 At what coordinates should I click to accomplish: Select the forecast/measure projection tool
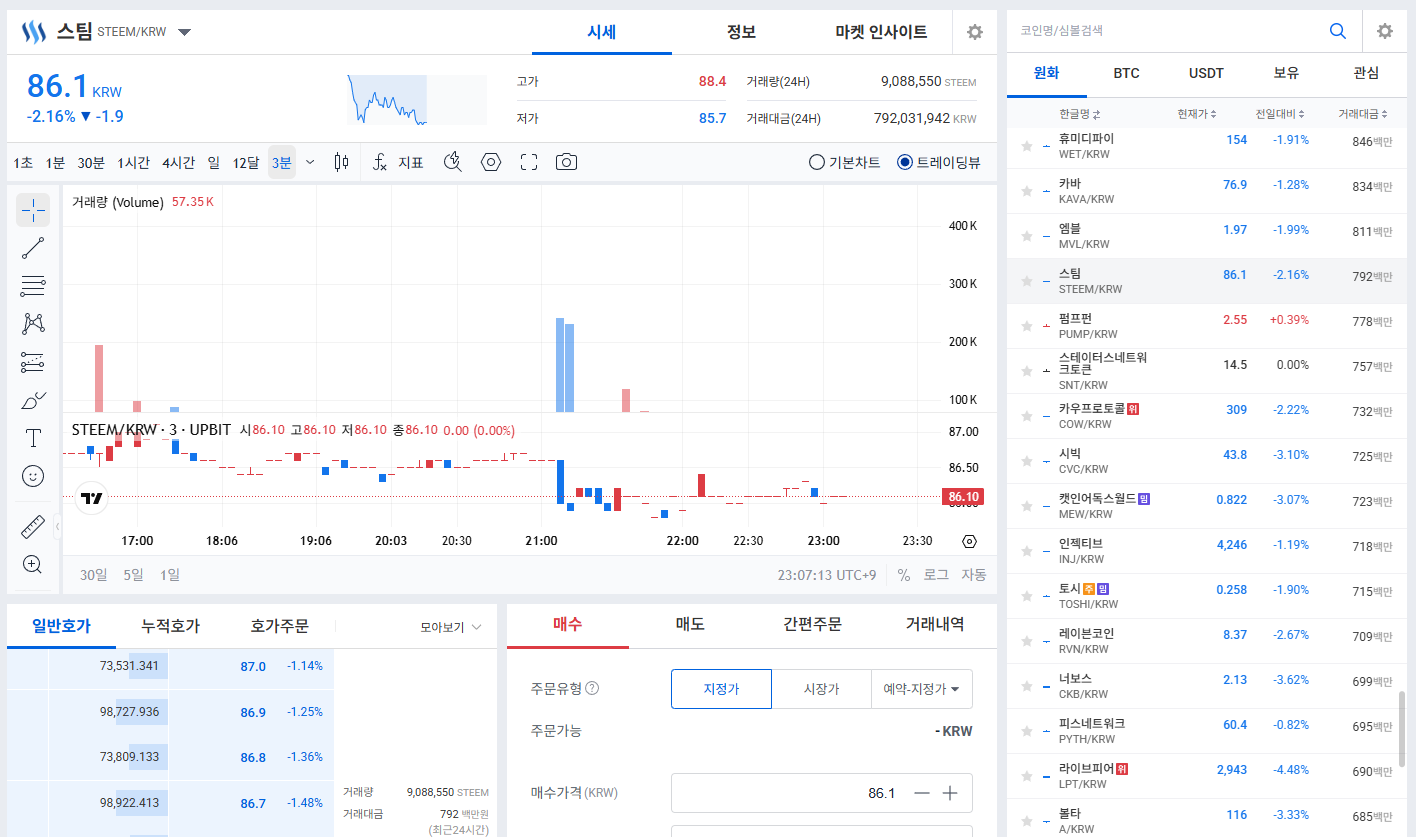click(x=33, y=362)
